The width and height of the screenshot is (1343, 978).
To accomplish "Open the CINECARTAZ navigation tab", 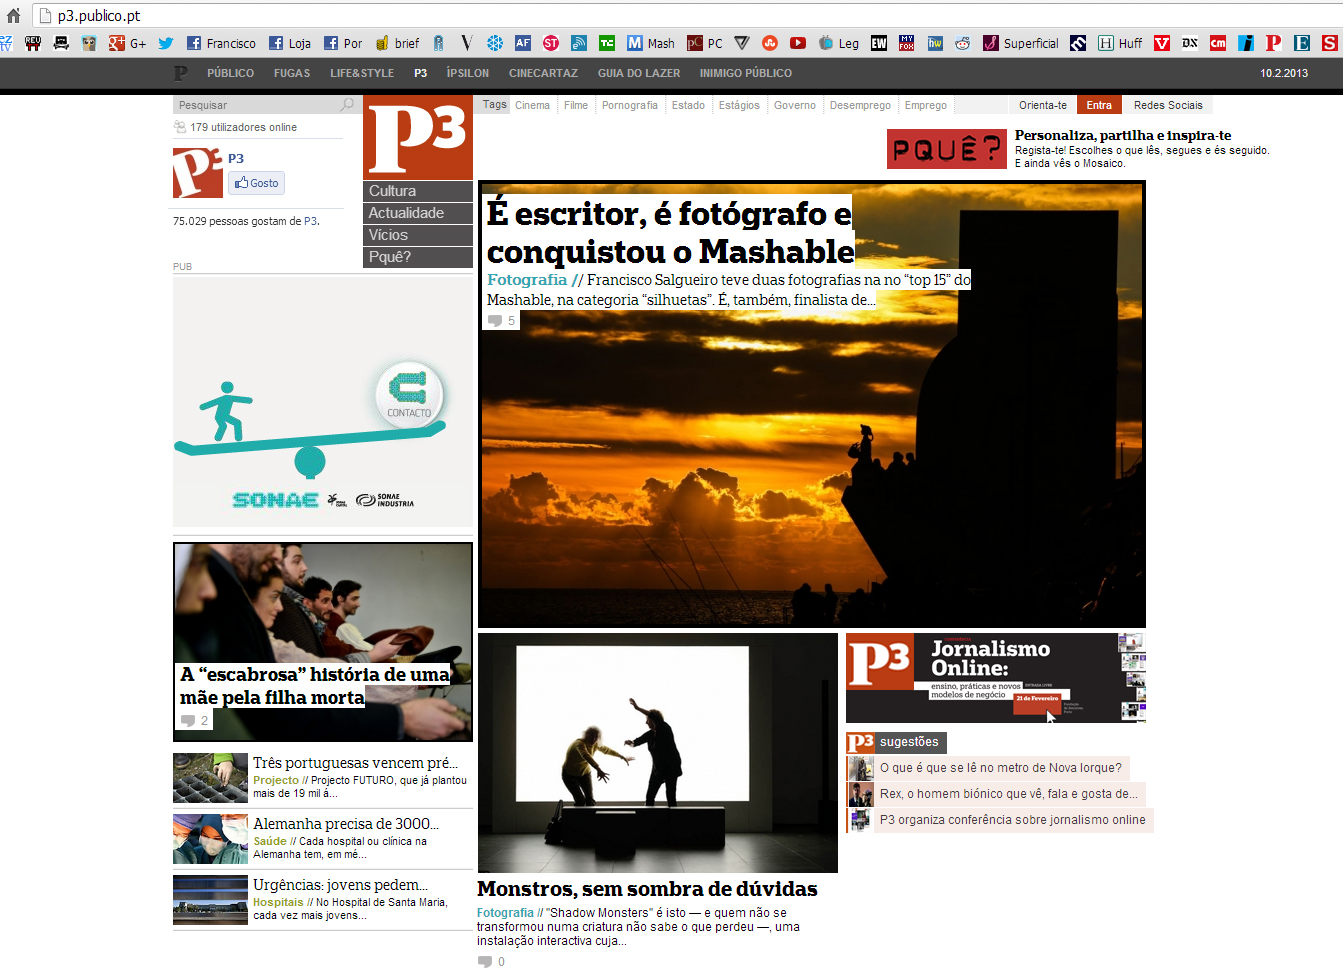I will pos(543,73).
